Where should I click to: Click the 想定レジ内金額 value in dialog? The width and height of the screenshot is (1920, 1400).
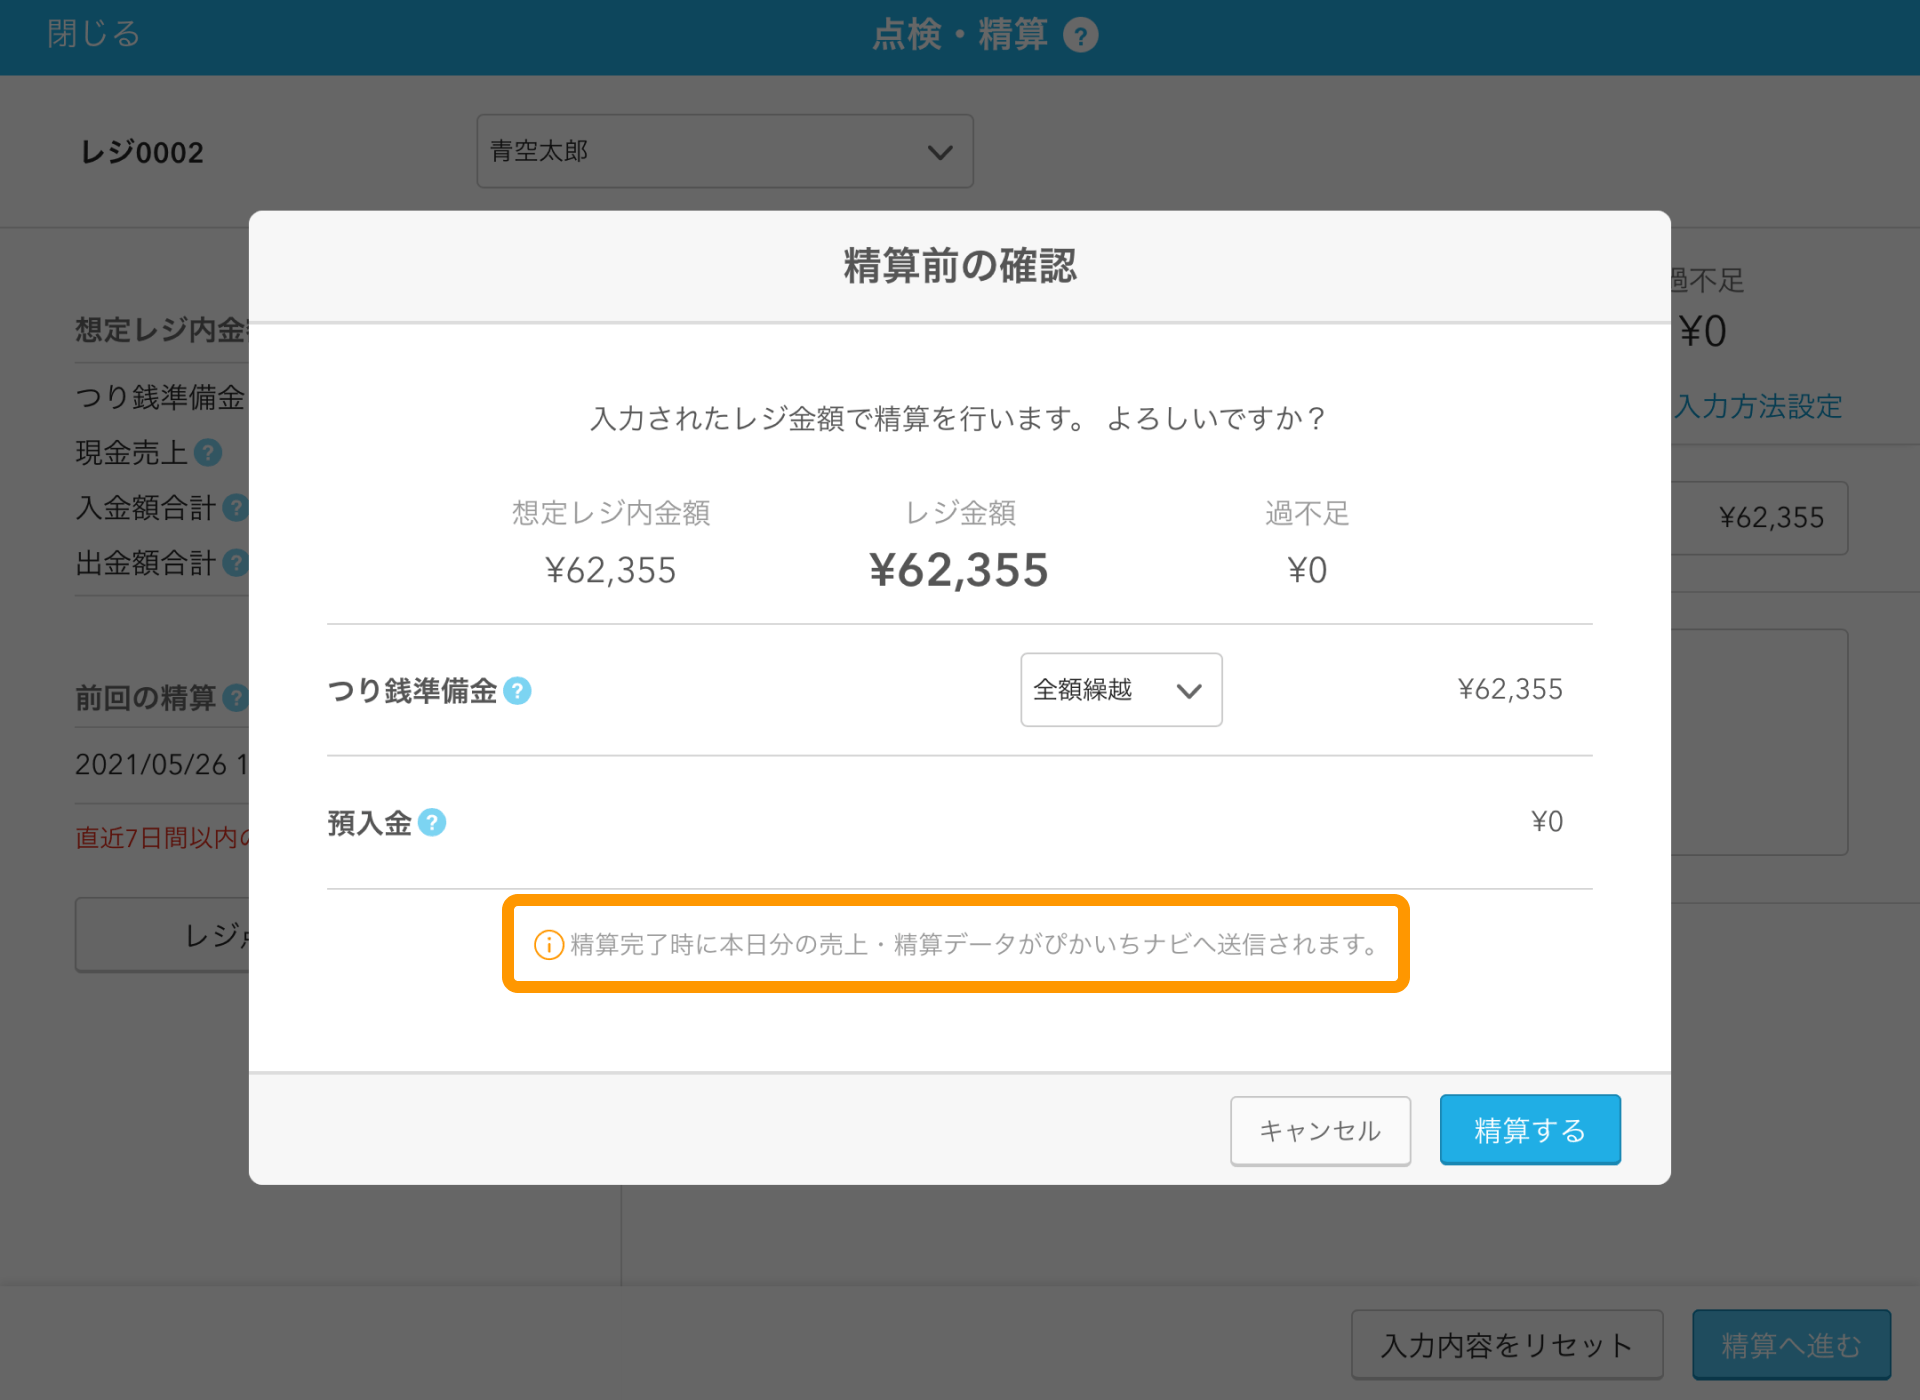click(x=611, y=570)
